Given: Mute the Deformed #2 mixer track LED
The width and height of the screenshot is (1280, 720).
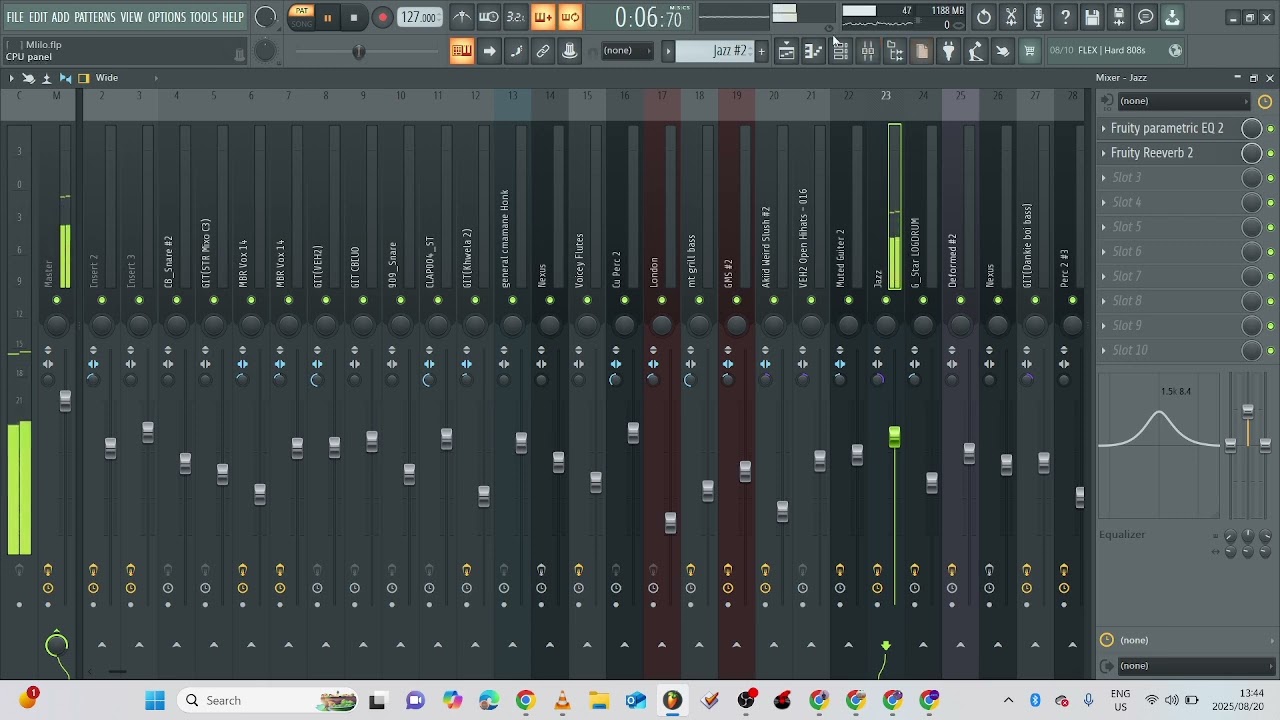Looking at the screenshot, I should coord(960,300).
